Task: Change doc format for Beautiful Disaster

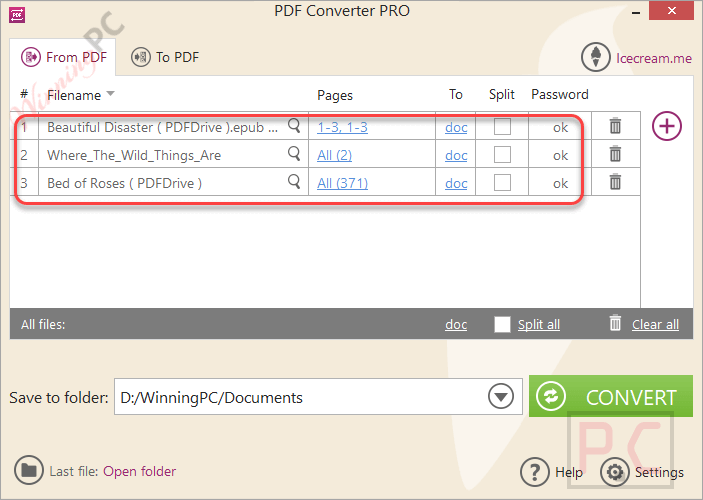Action: tap(456, 127)
